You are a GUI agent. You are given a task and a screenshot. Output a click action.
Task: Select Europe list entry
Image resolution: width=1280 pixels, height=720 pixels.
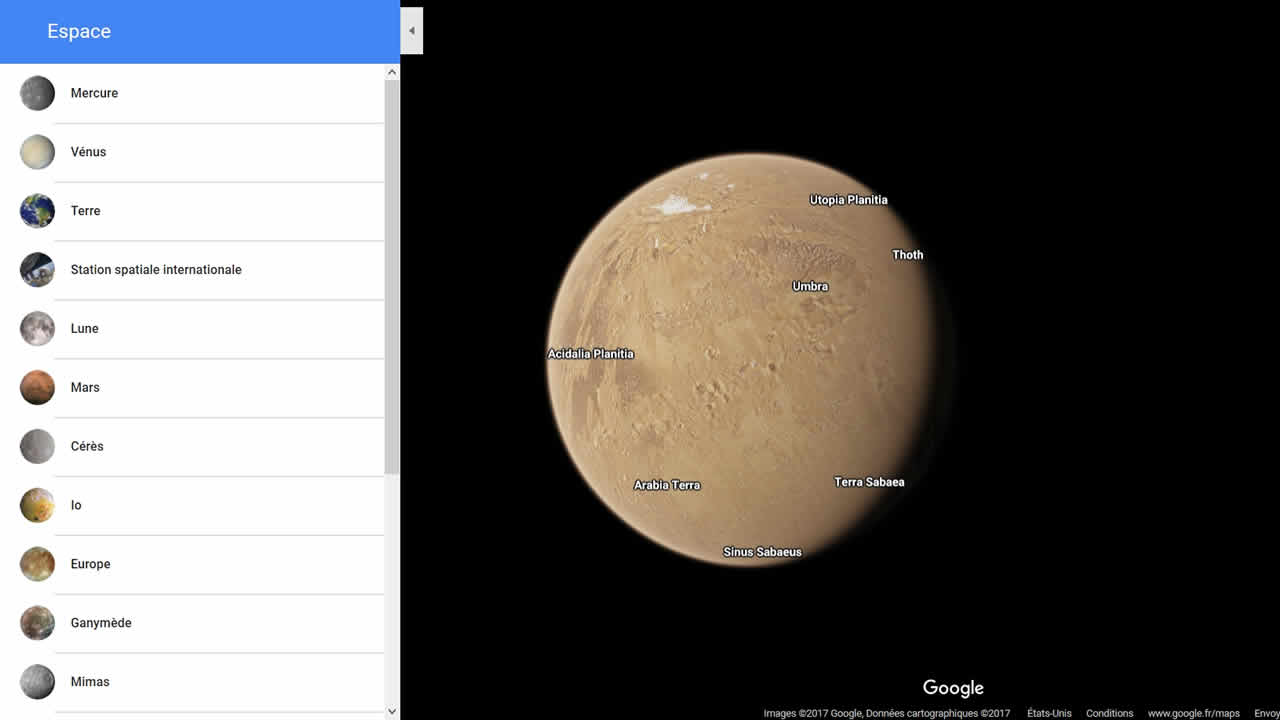192,564
